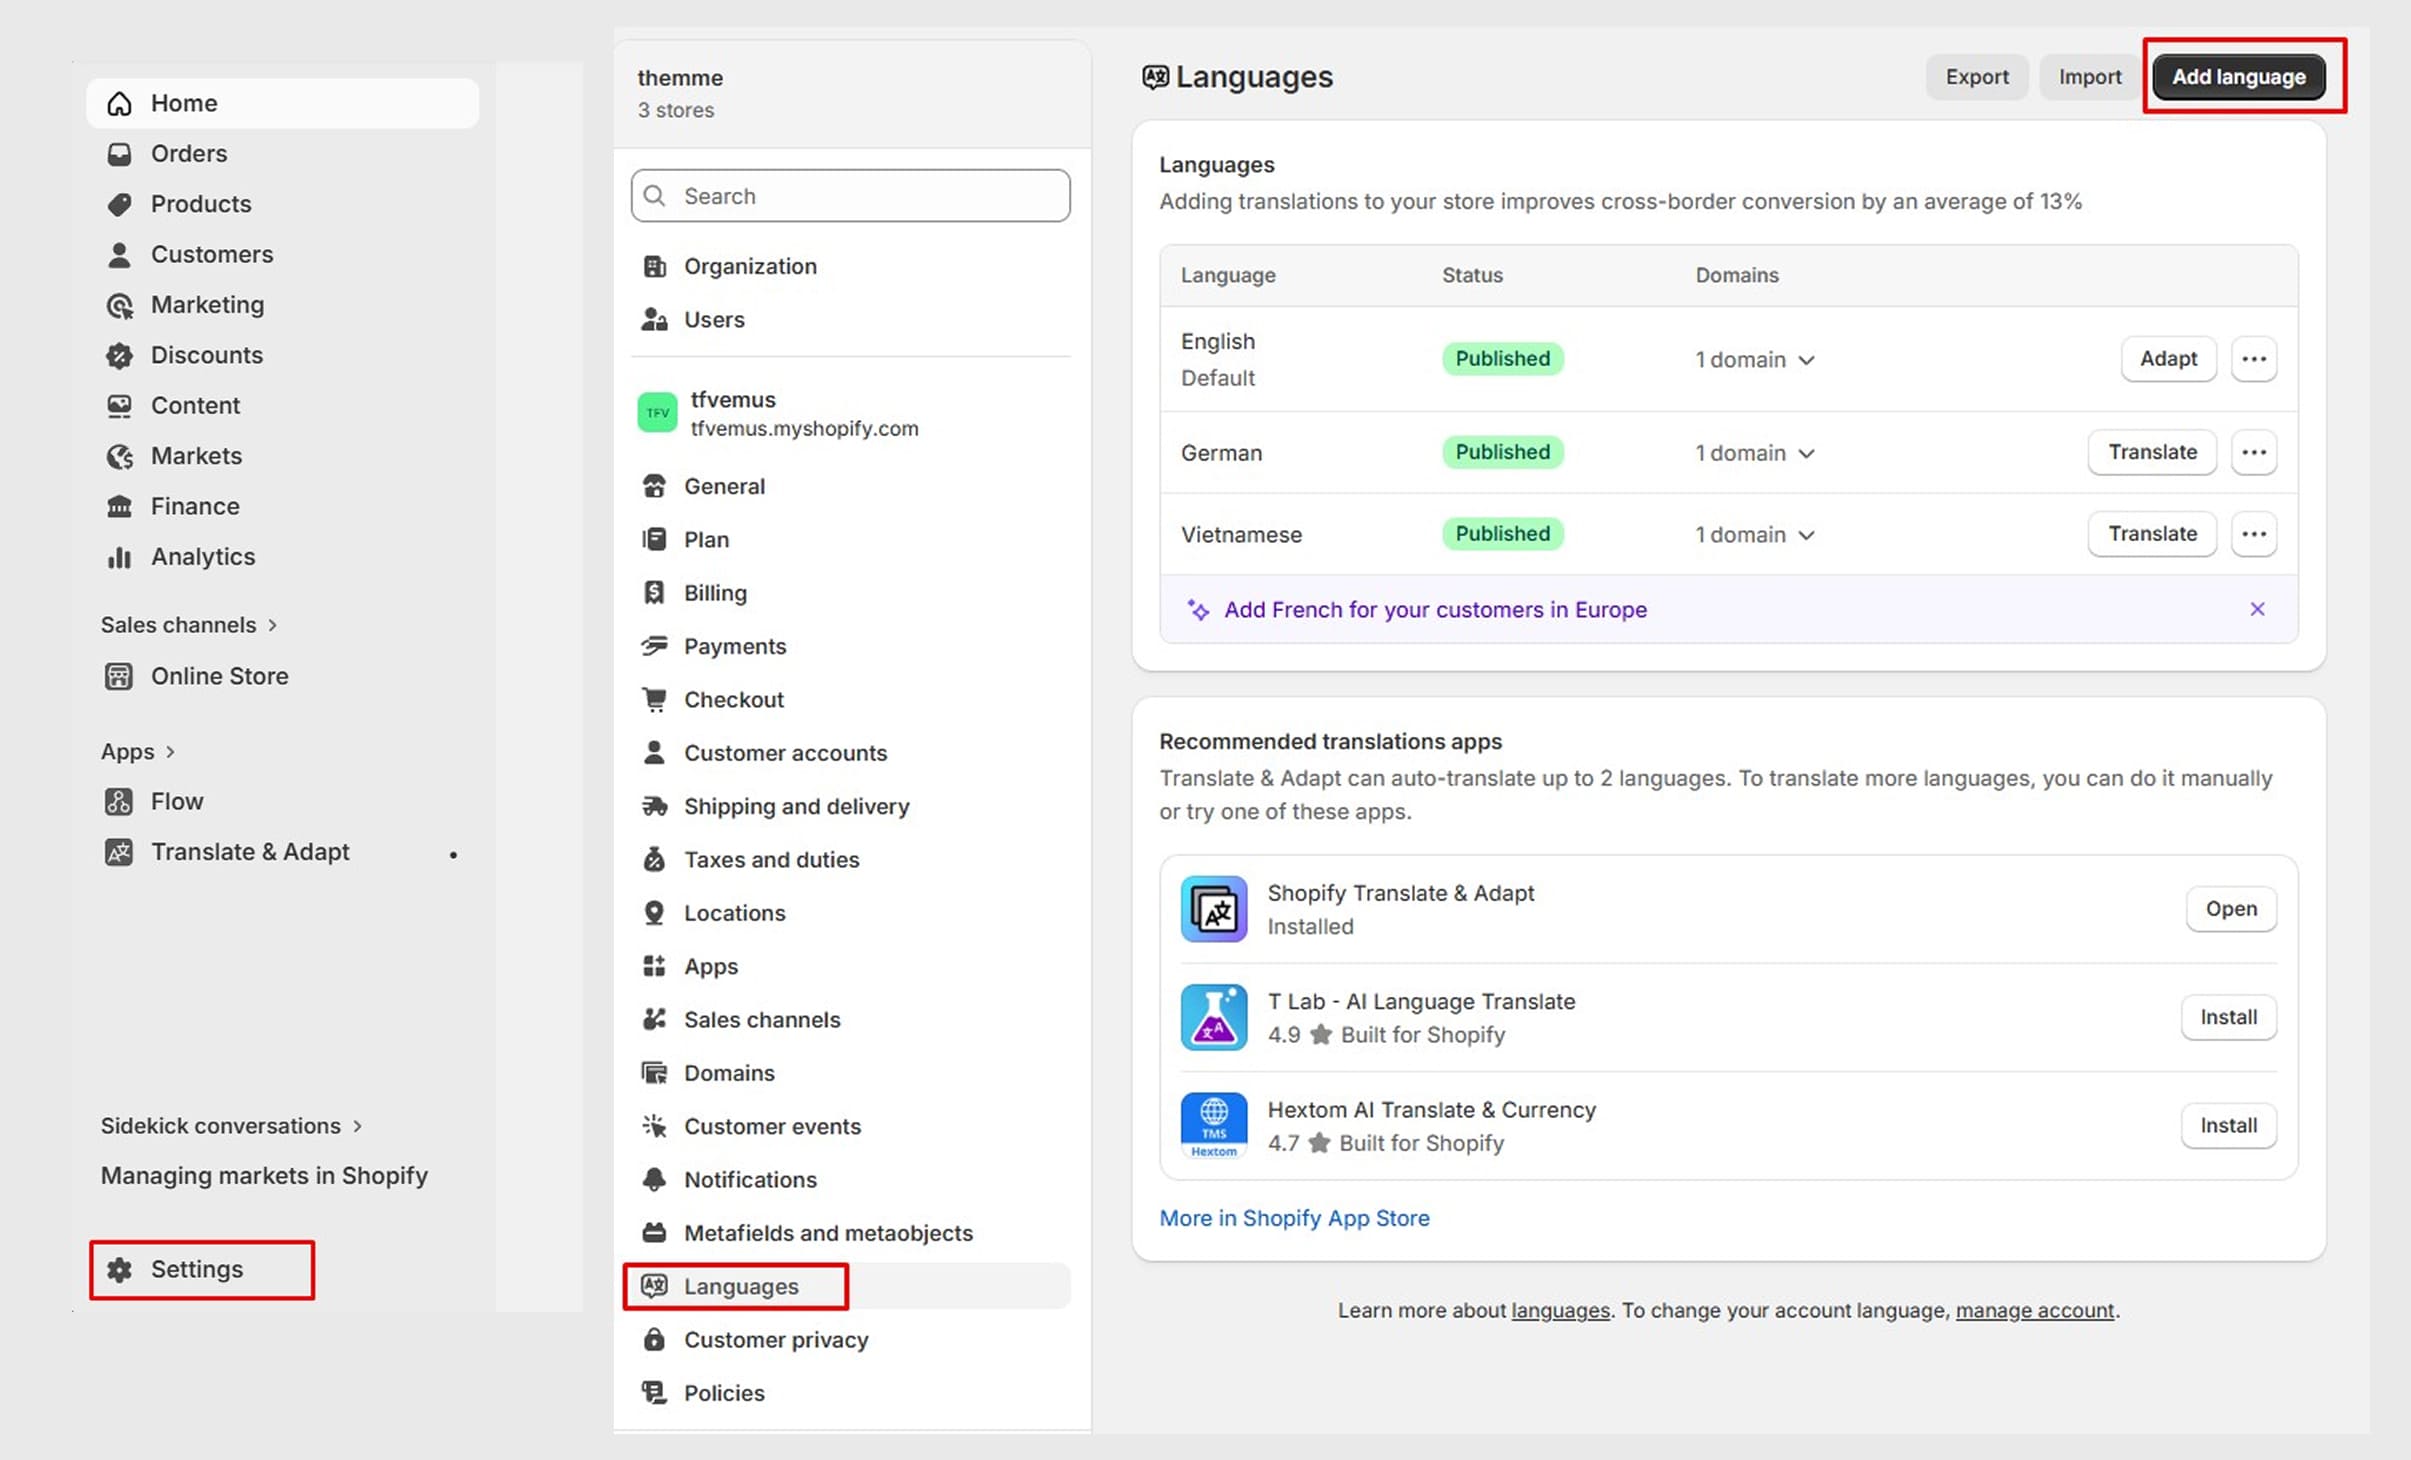Click the Products tag icon
Image resolution: width=2411 pixels, height=1460 pixels.
tap(119, 204)
